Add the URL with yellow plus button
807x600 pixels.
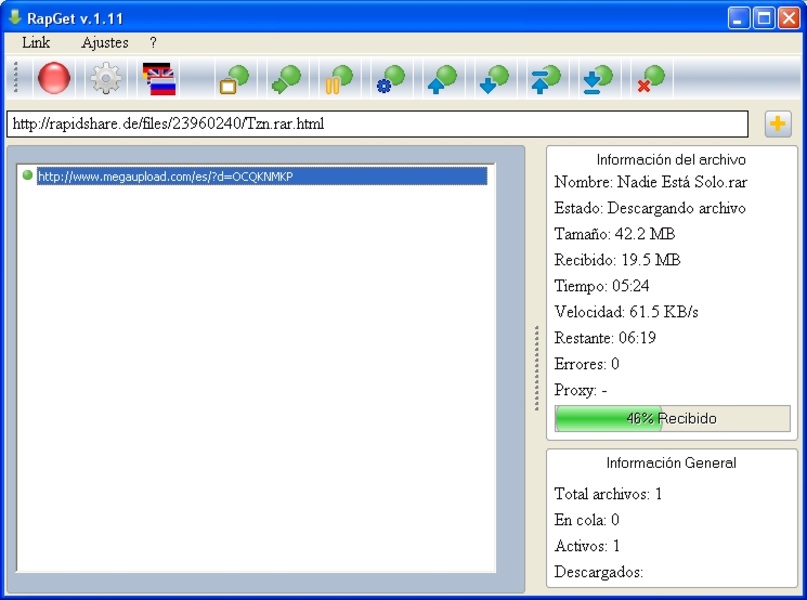pos(778,123)
